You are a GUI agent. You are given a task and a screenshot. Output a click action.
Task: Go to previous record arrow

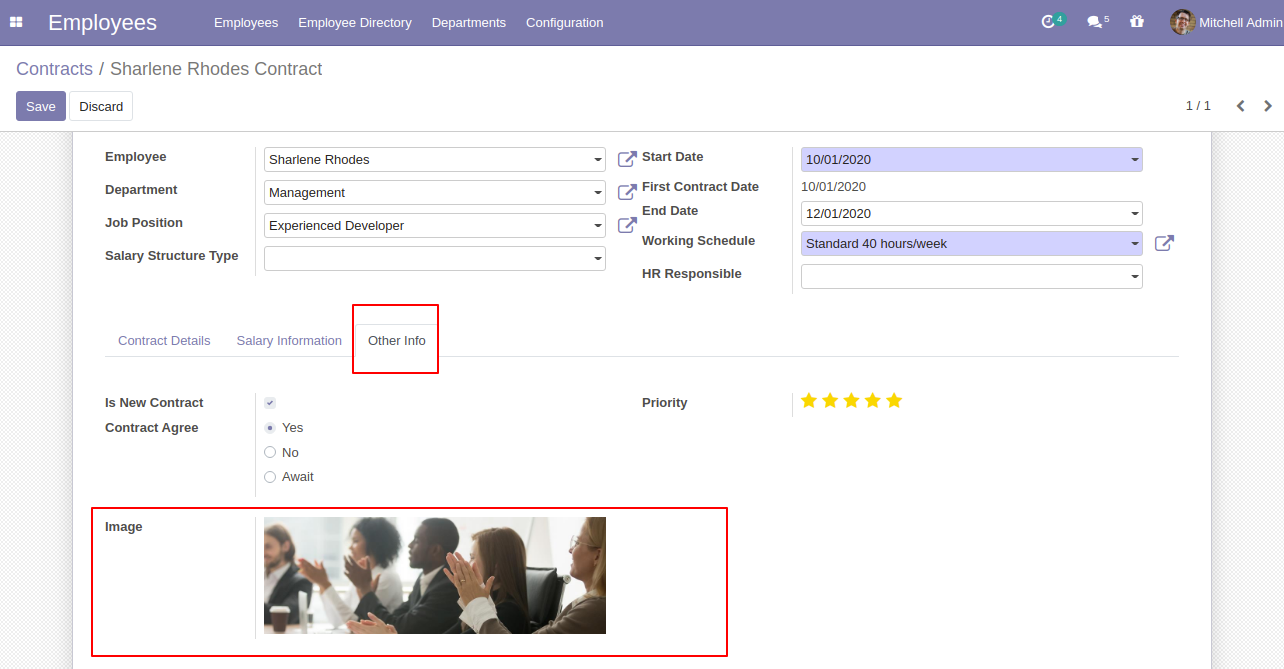coord(1240,106)
